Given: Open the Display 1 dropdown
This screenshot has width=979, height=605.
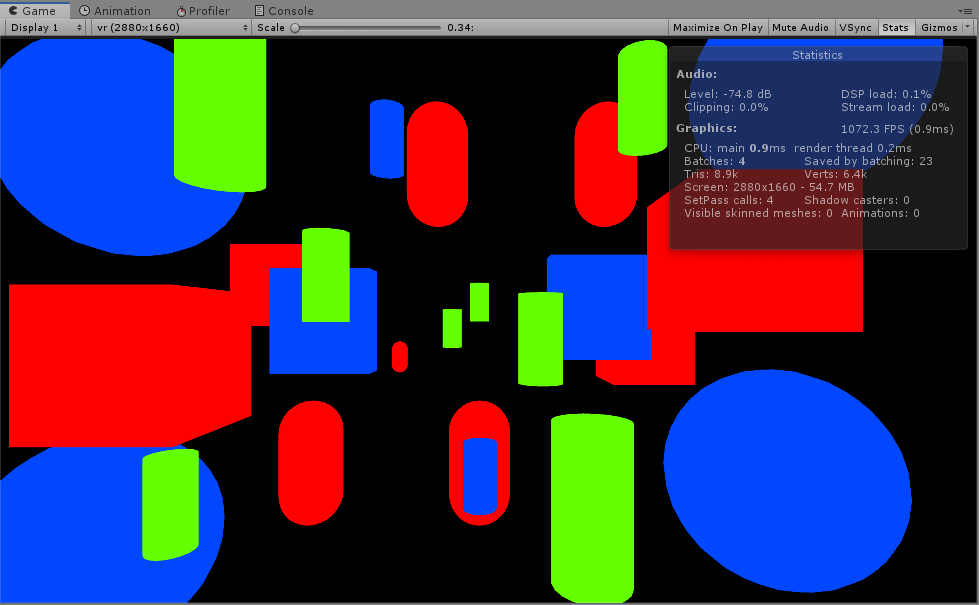Looking at the screenshot, I should [46, 27].
